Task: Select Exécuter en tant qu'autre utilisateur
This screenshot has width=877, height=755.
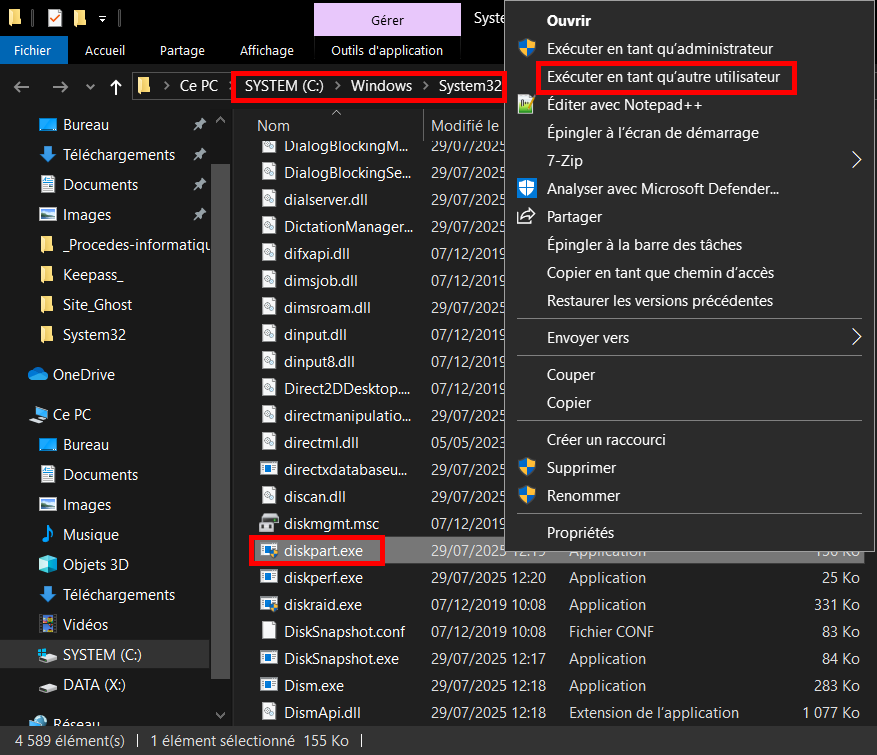Action: click(x=666, y=77)
